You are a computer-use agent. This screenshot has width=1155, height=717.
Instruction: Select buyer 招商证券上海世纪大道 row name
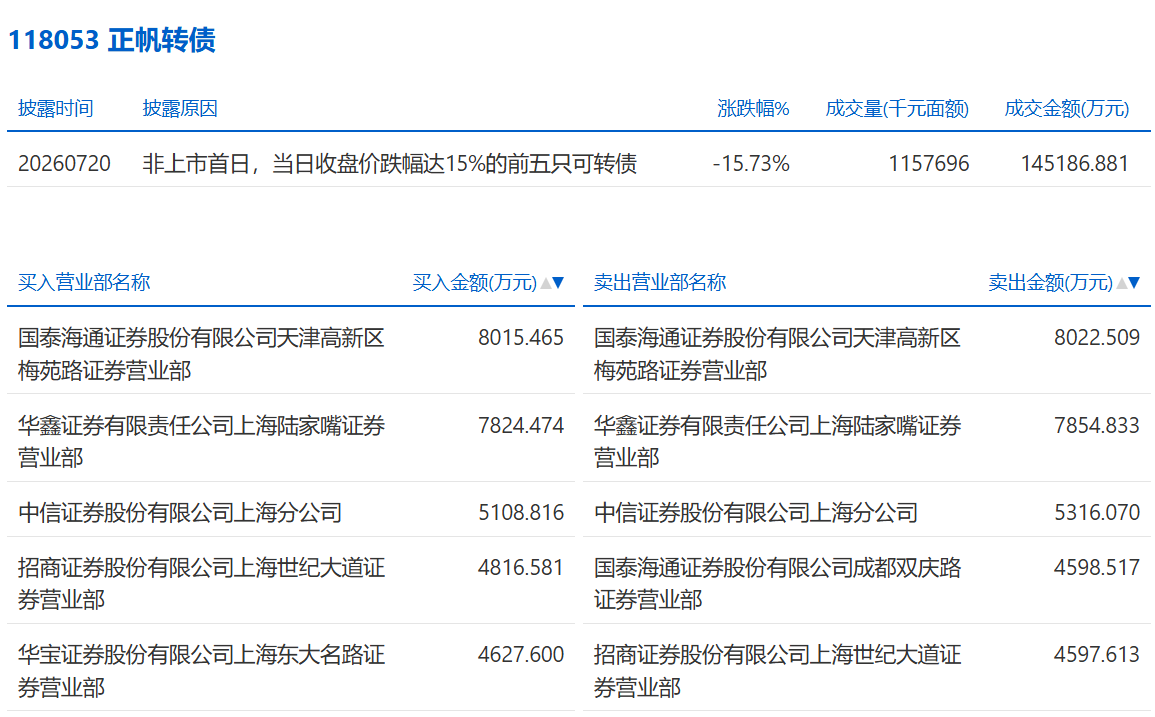pyautogui.click(x=201, y=584)
